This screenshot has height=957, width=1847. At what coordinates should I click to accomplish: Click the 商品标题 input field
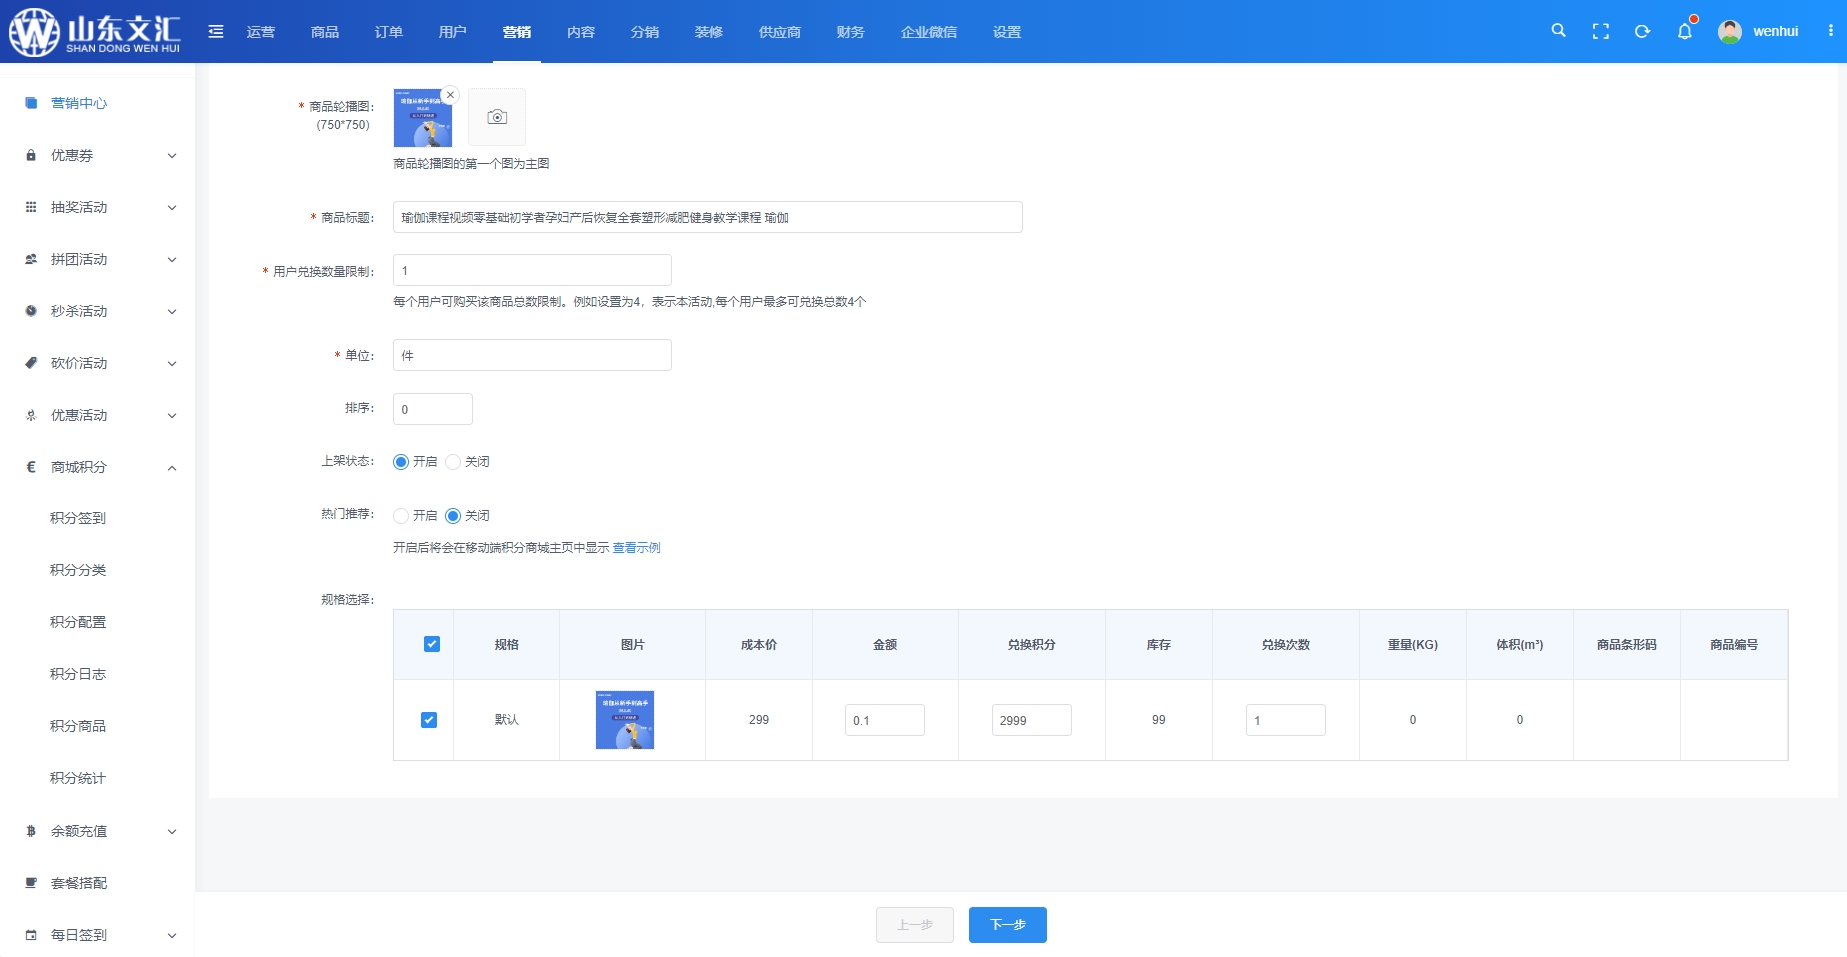point(708,217)
